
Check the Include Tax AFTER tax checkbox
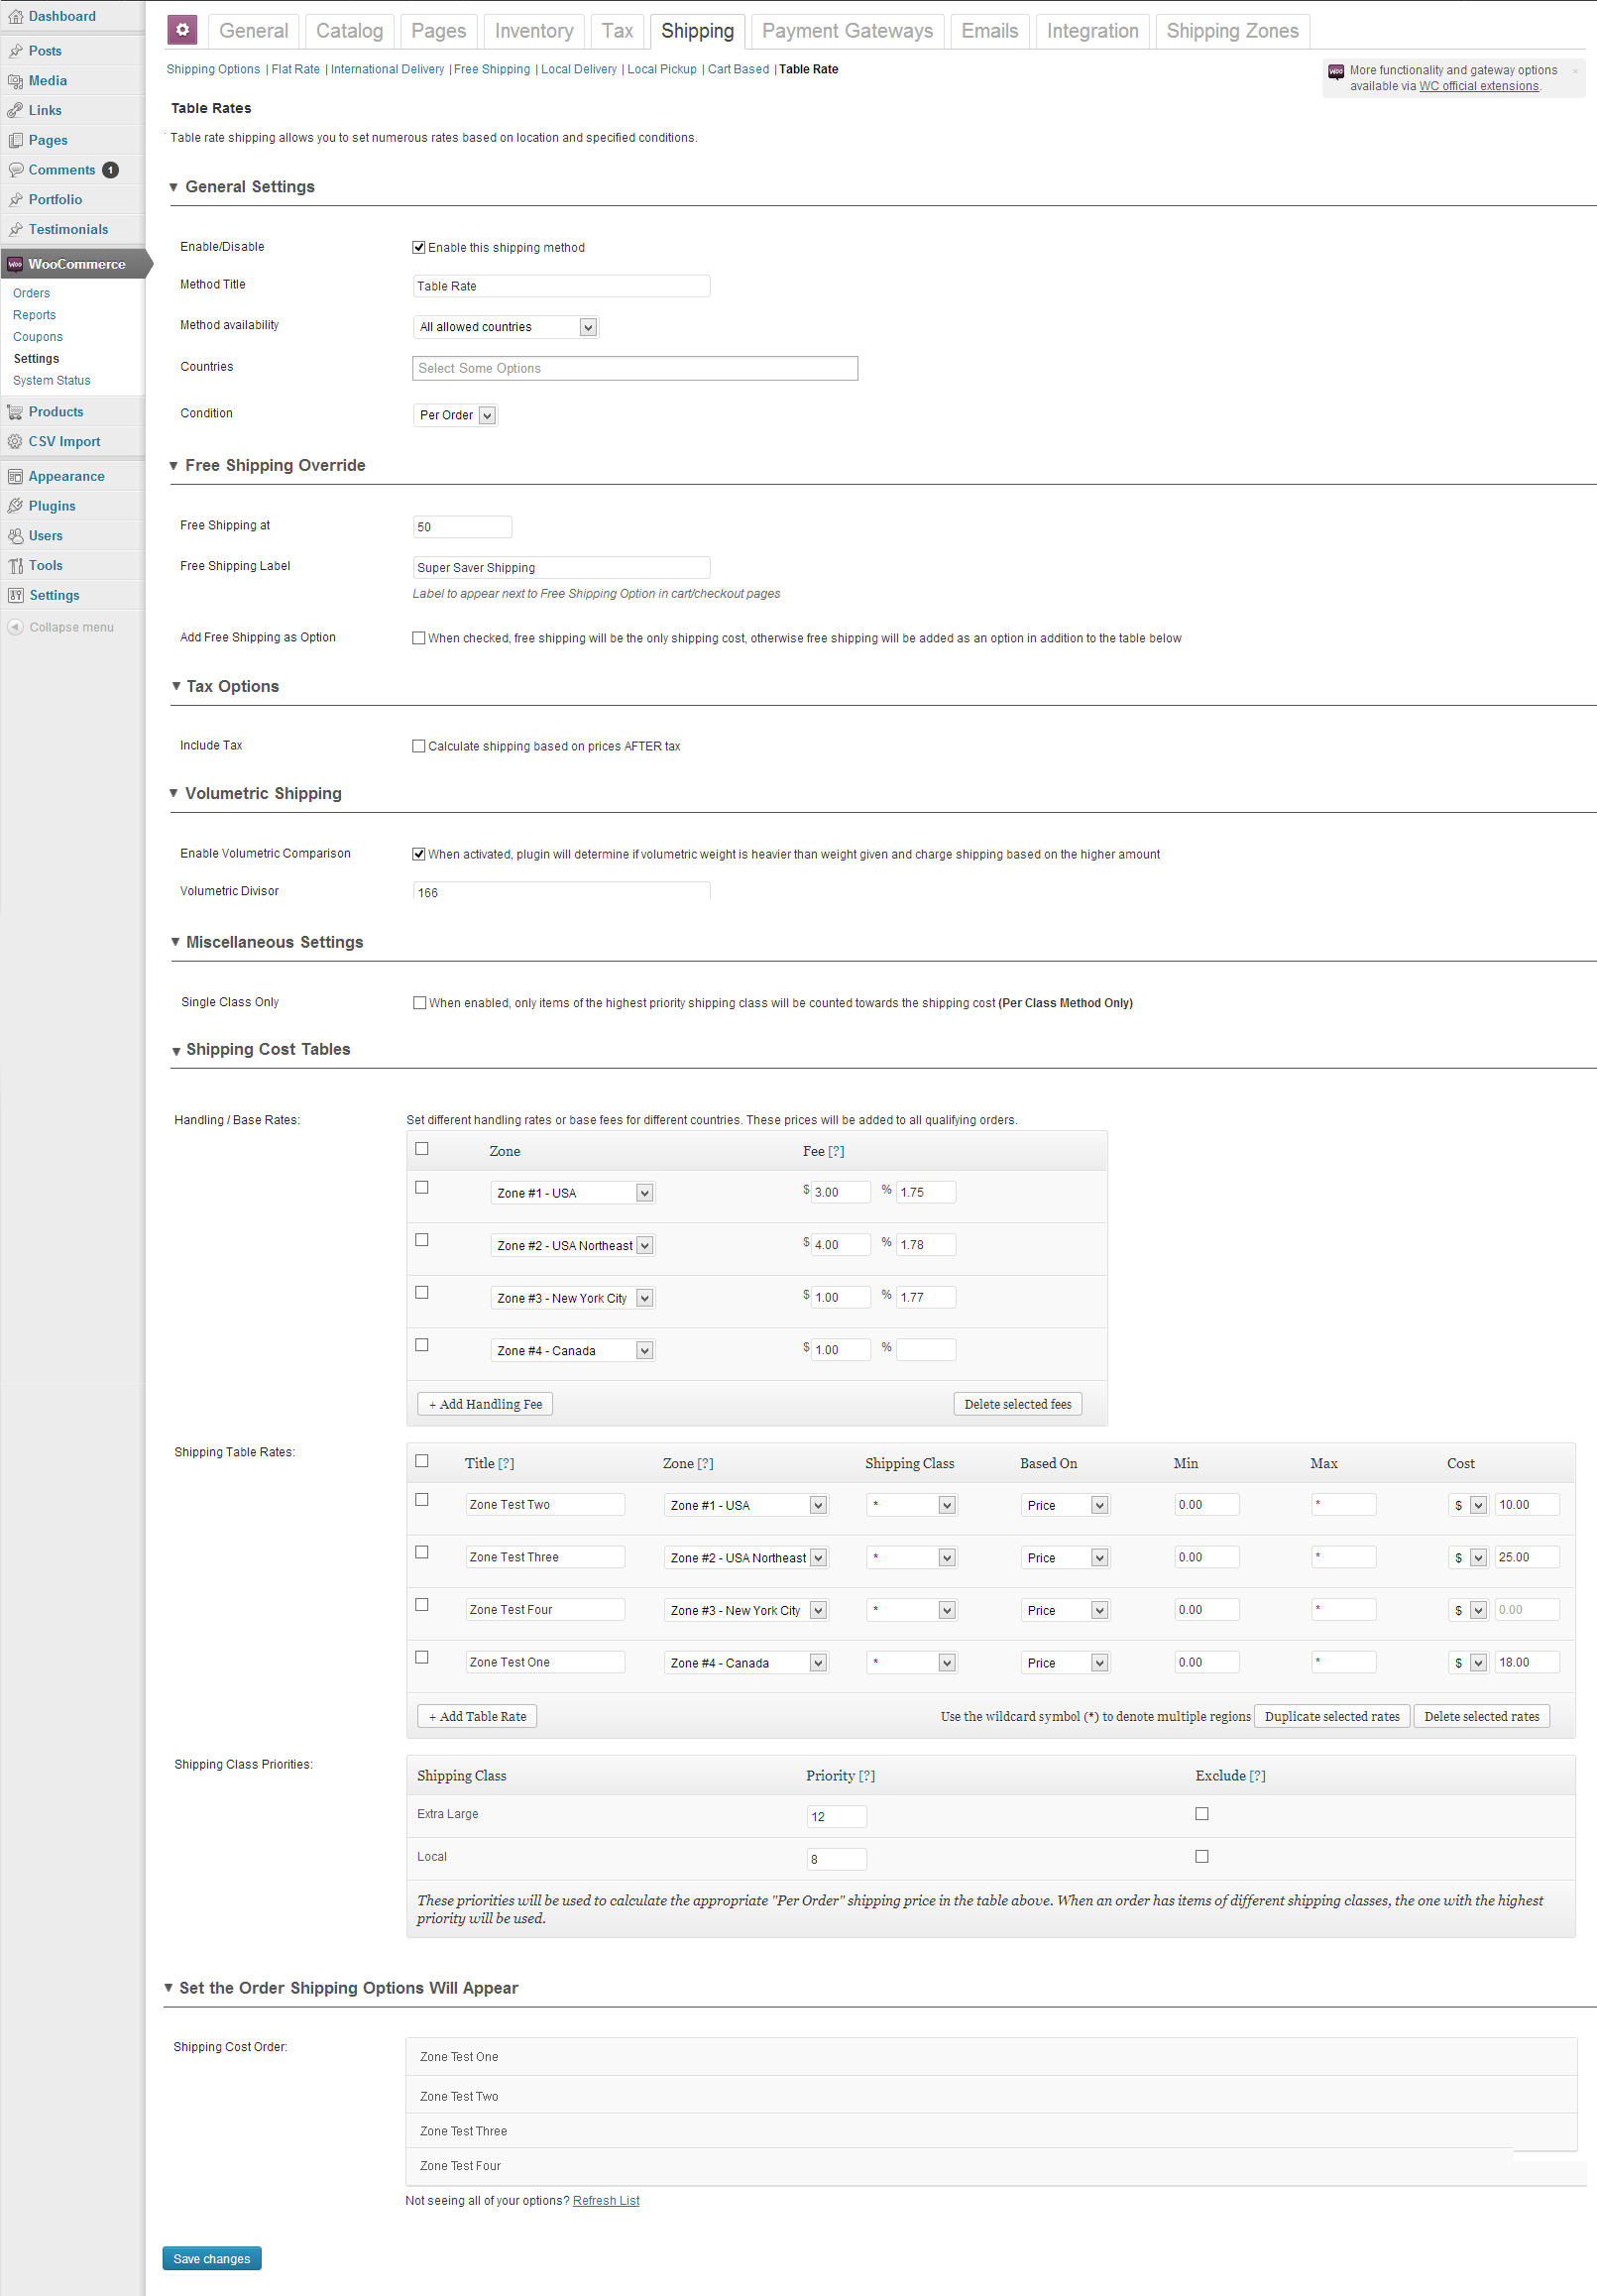pos(419,746)
